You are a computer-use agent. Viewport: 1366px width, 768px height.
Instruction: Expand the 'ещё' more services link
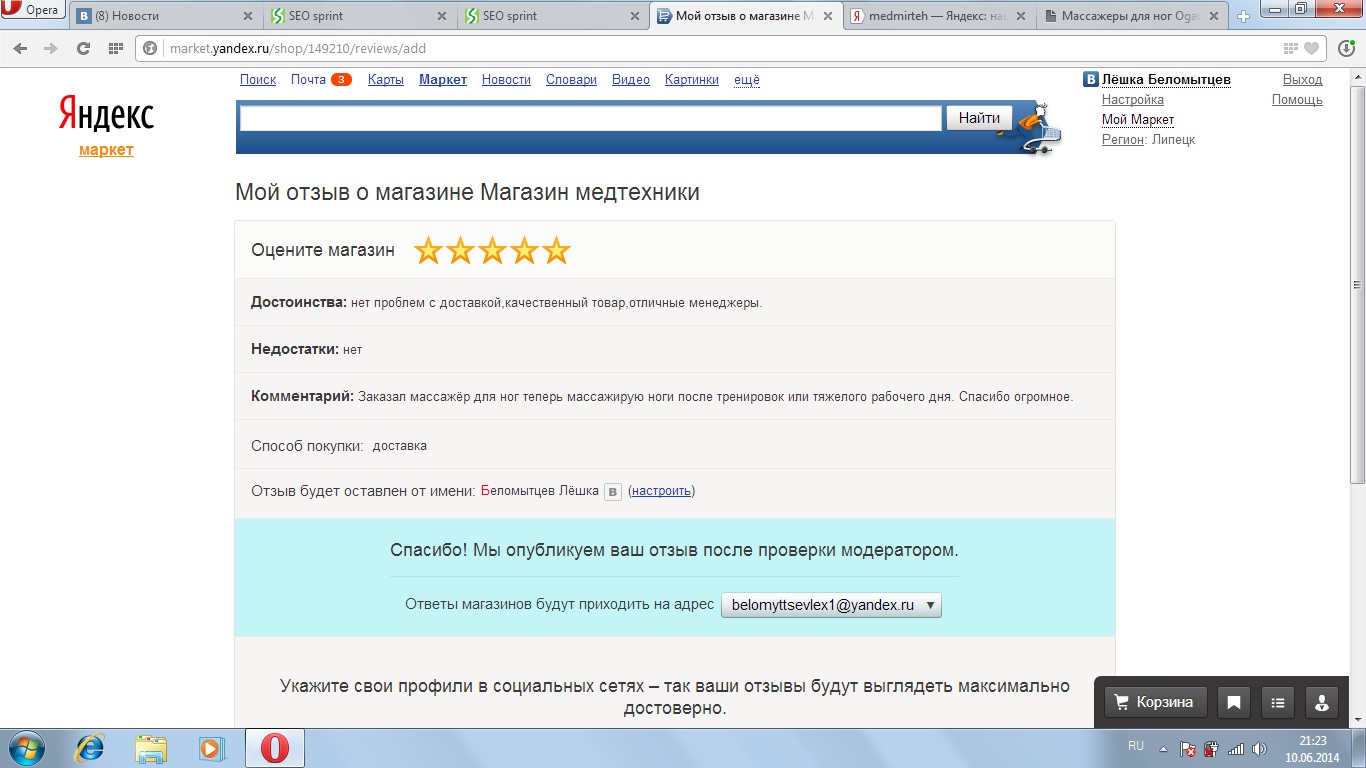click(747, 80)
